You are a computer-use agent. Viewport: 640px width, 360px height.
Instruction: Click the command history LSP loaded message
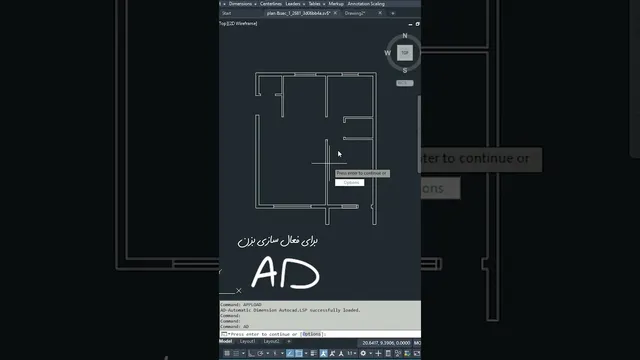pyautogui.click(x=290, y=310)
